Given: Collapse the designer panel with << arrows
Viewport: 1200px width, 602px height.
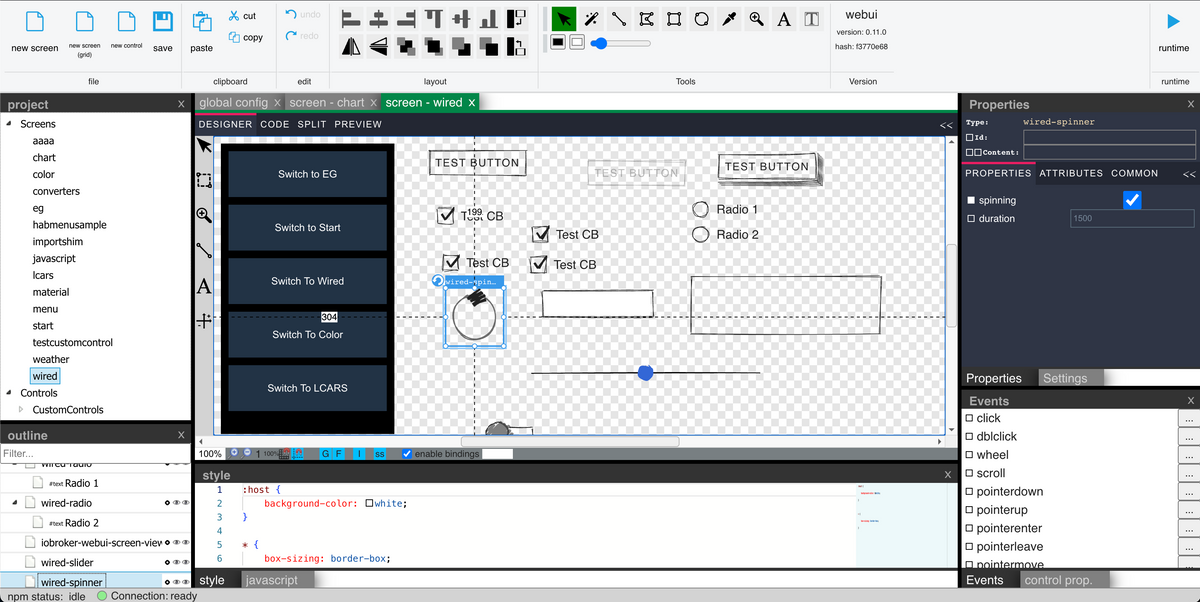Looking at the screenshot, I should 946,125.
